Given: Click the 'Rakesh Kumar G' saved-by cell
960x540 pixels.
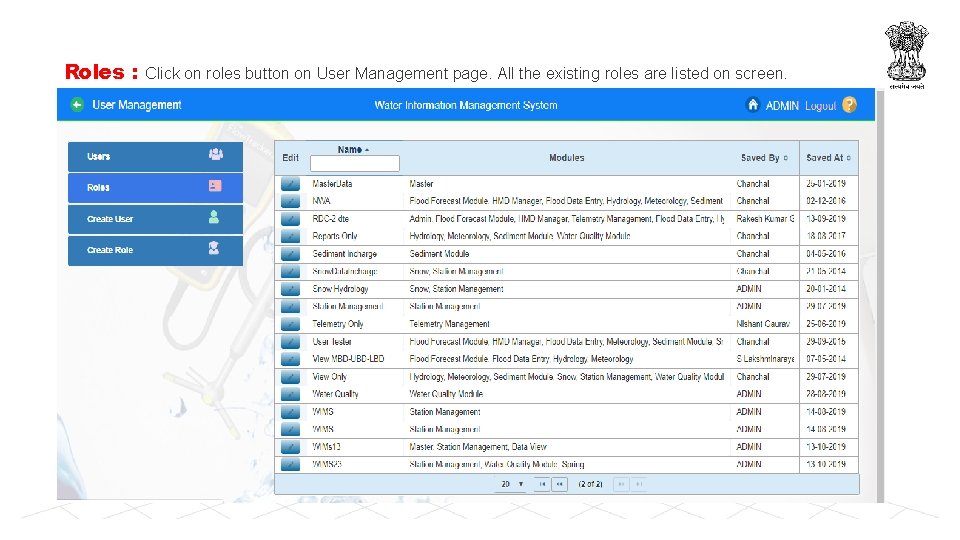Looking at the screenshot, I should [765, 219].
